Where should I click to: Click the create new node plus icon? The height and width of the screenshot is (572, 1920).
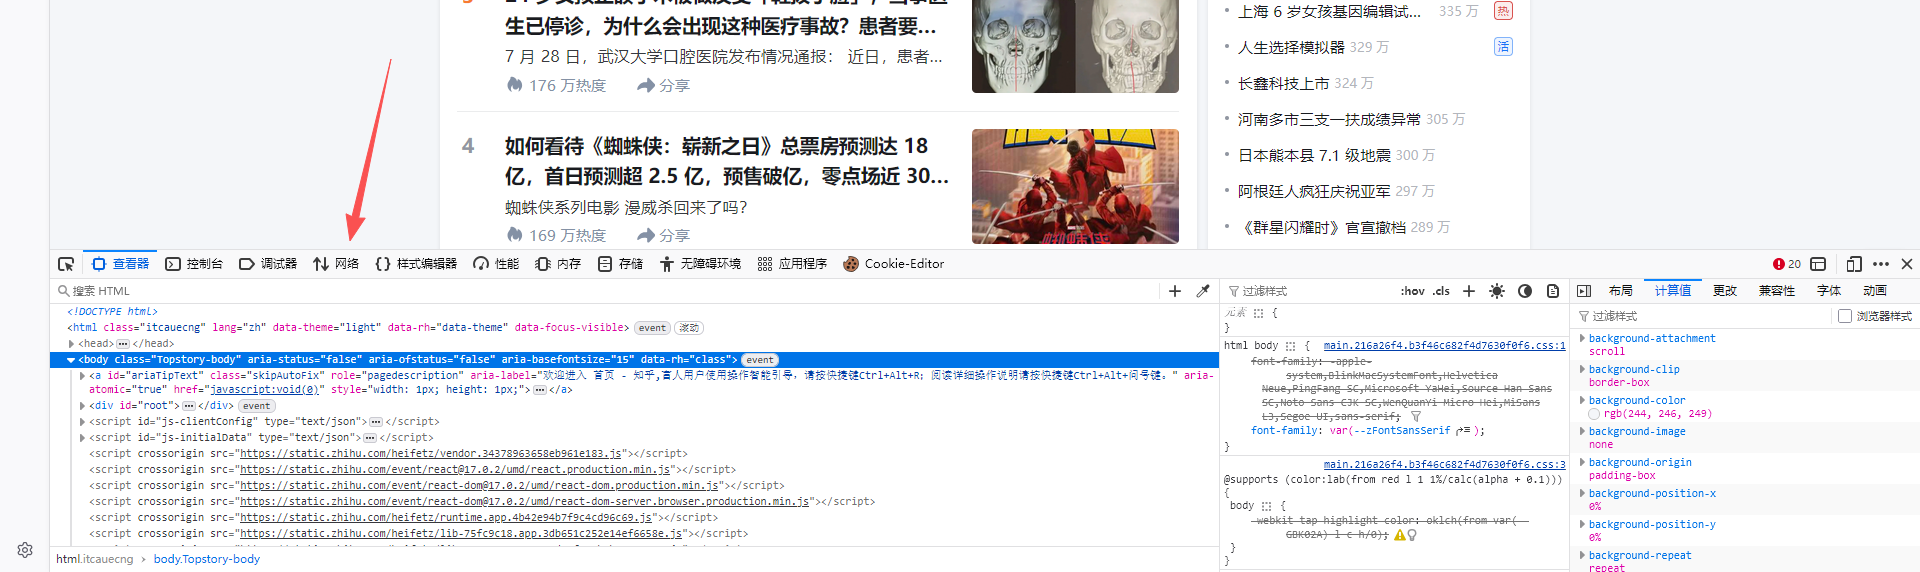1175,291
